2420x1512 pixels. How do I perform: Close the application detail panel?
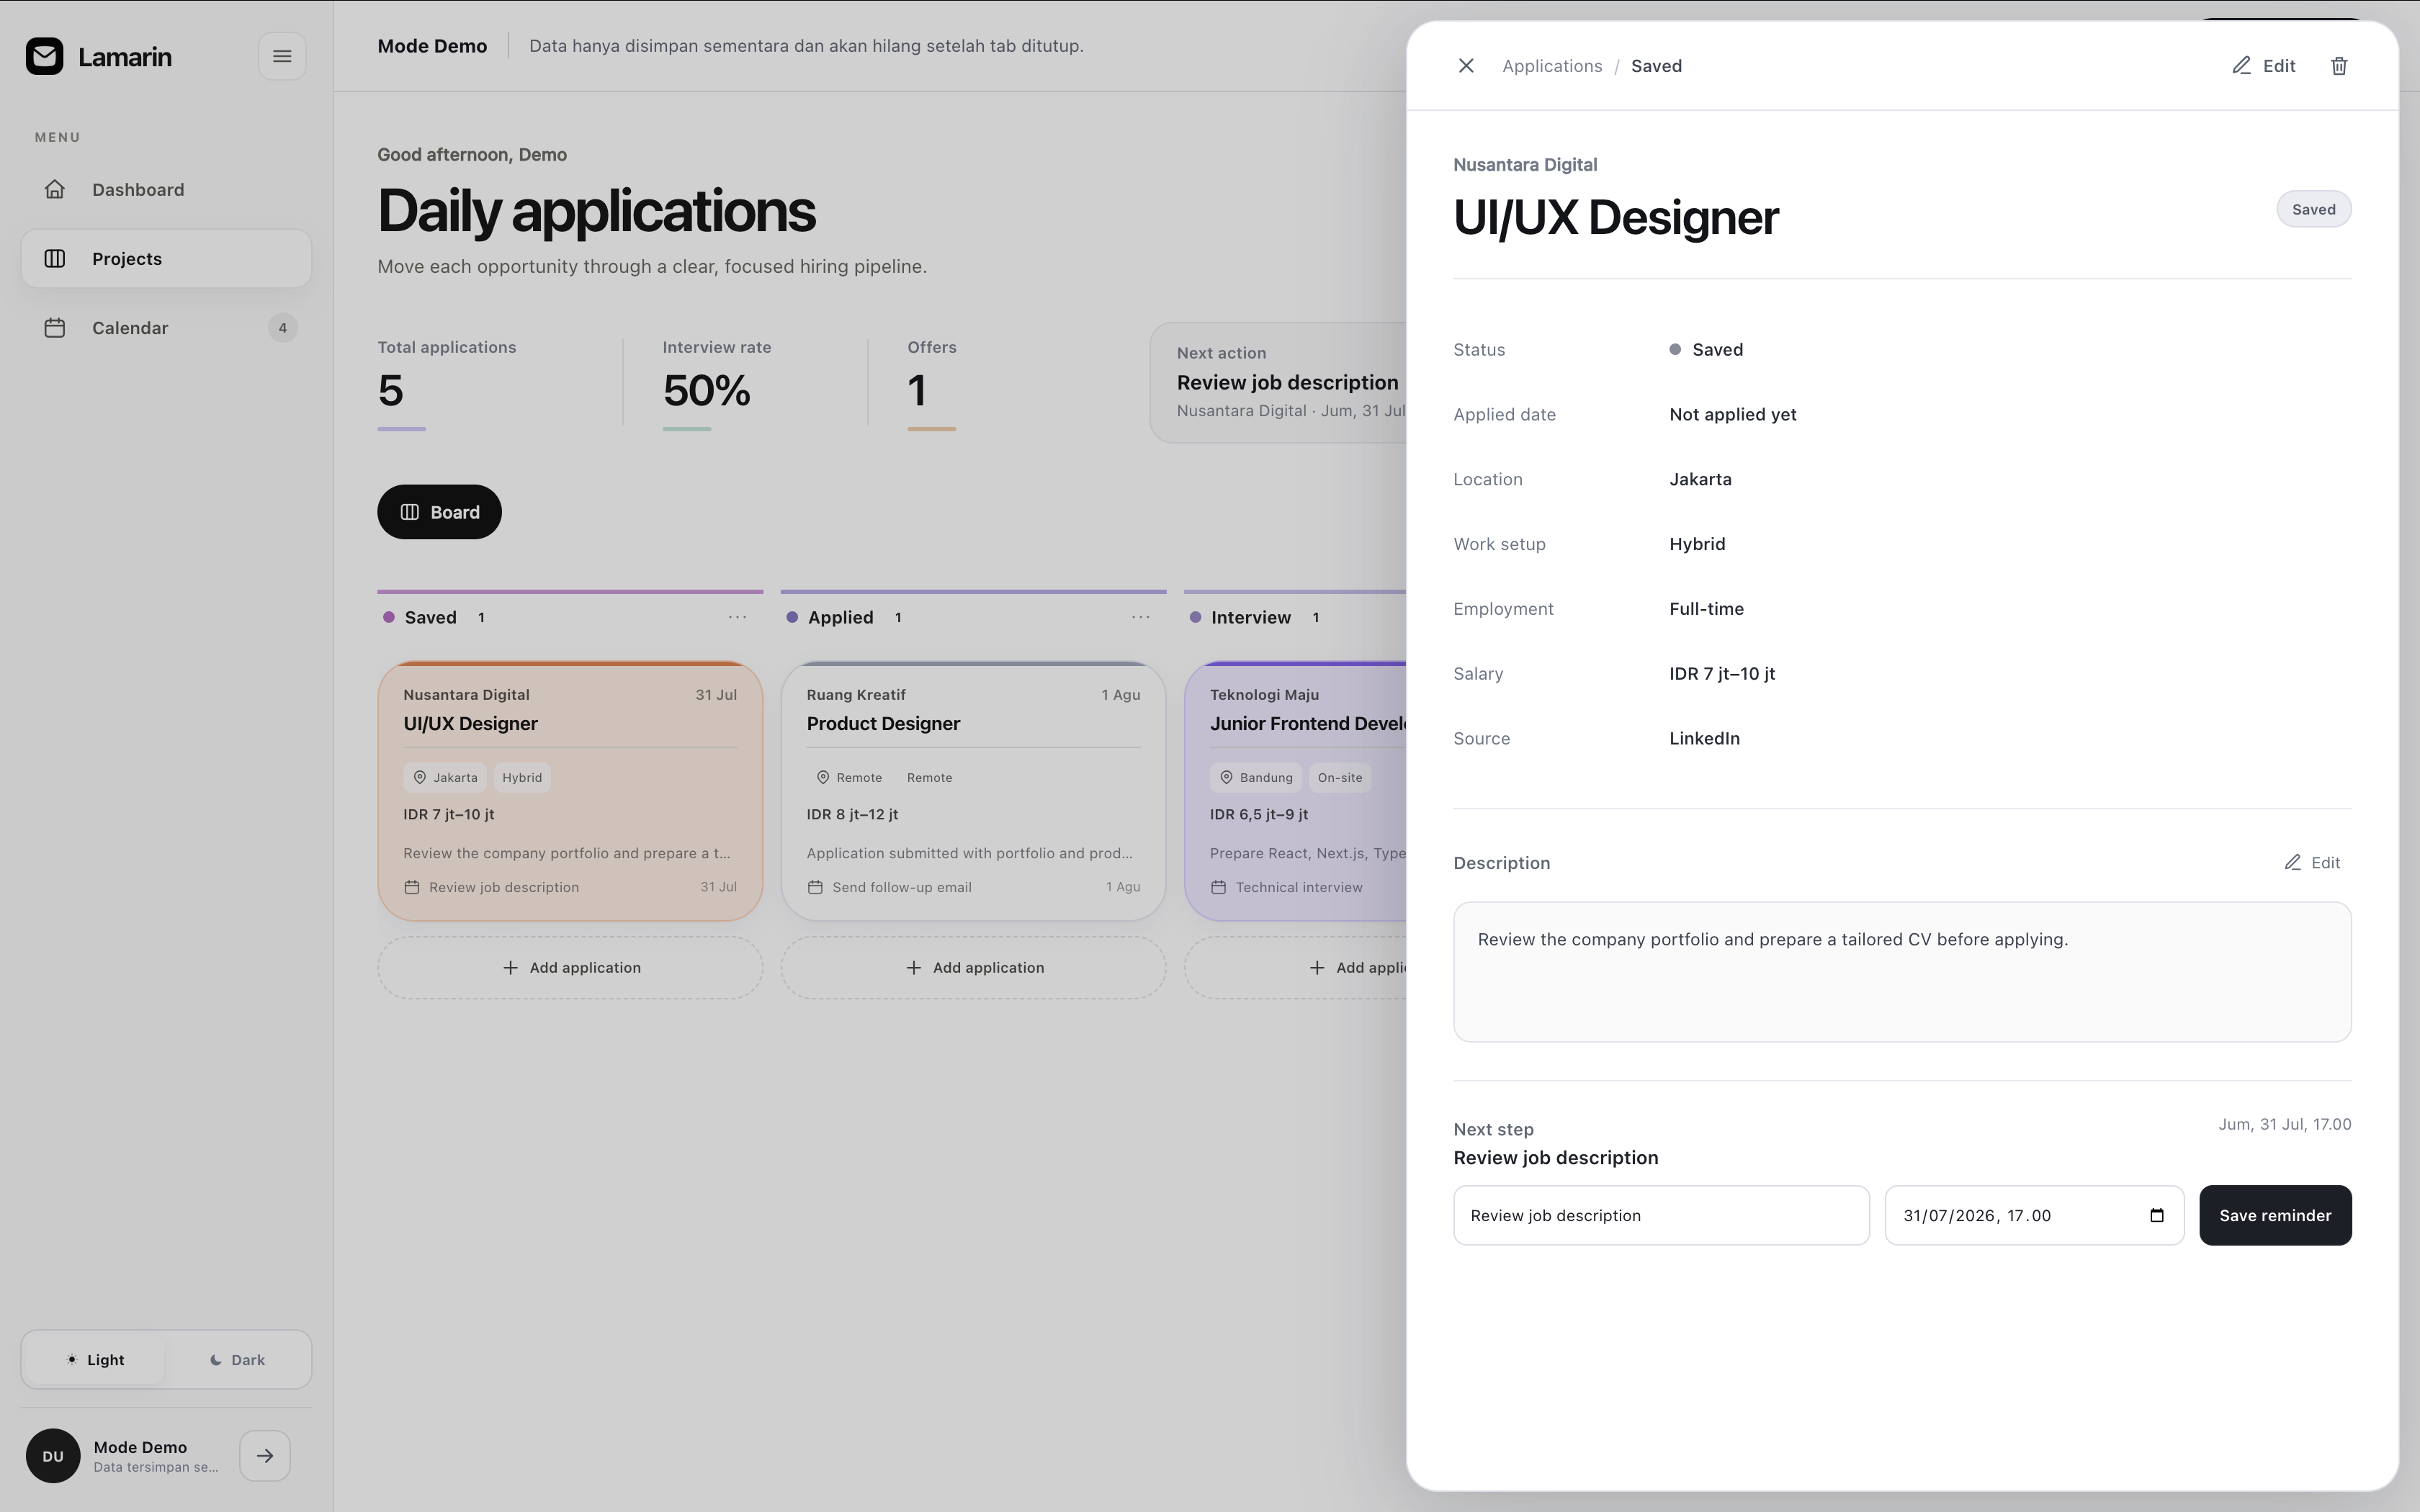point(1466,65)
